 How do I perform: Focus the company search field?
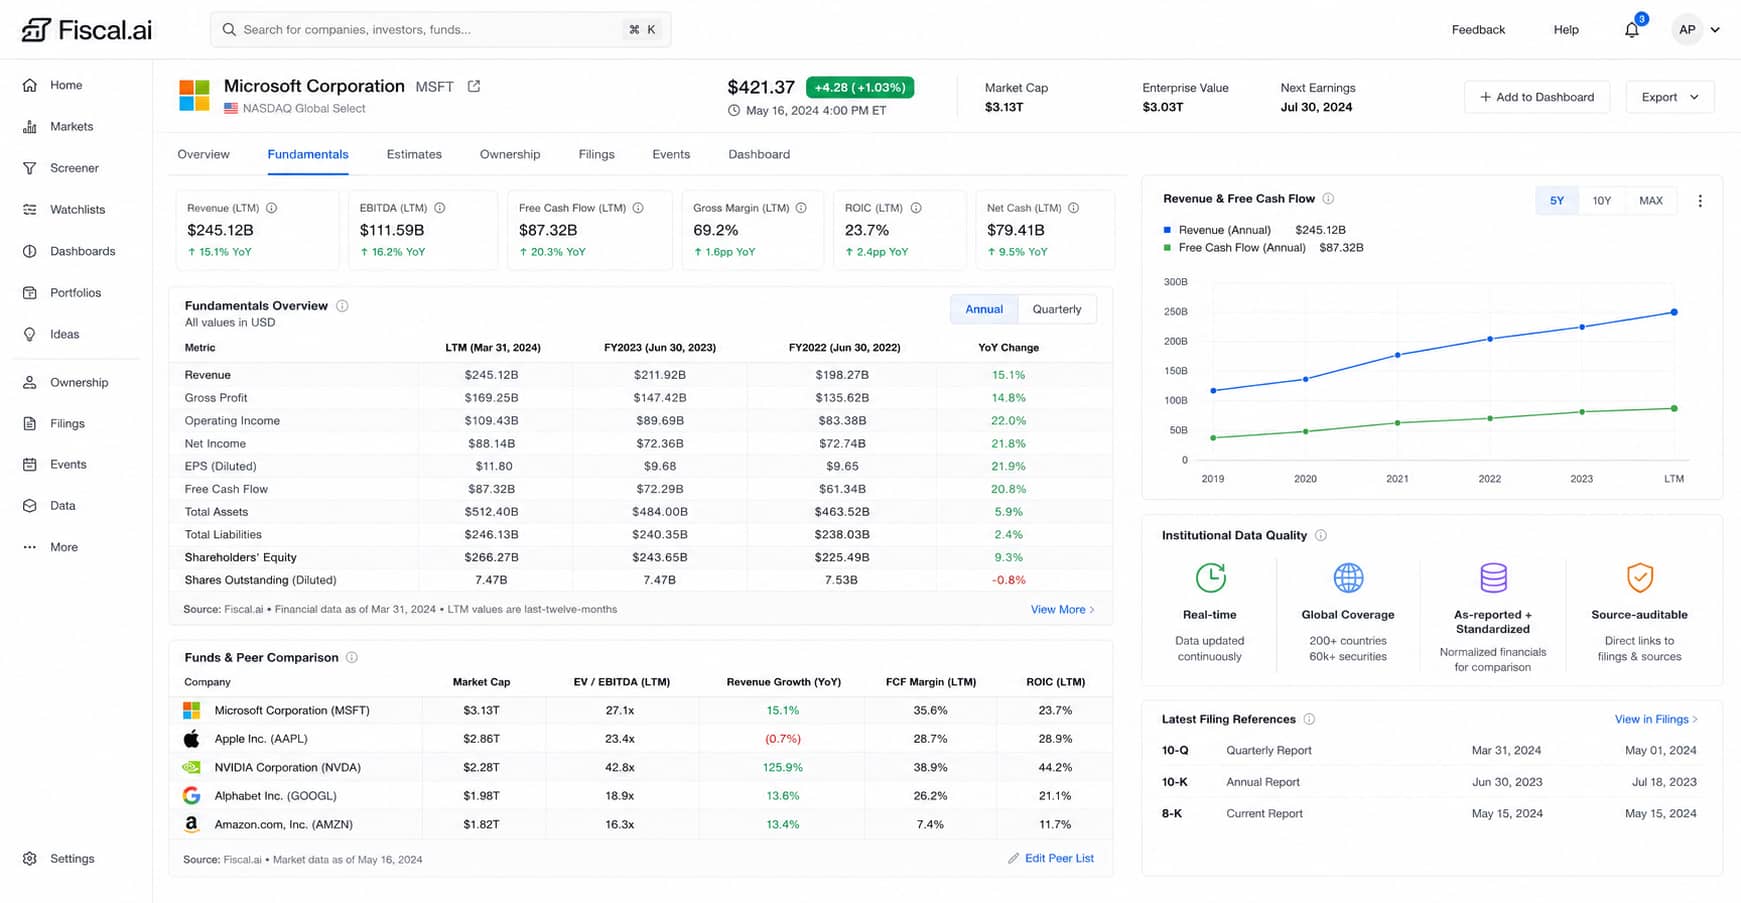(x=440, y=29)
